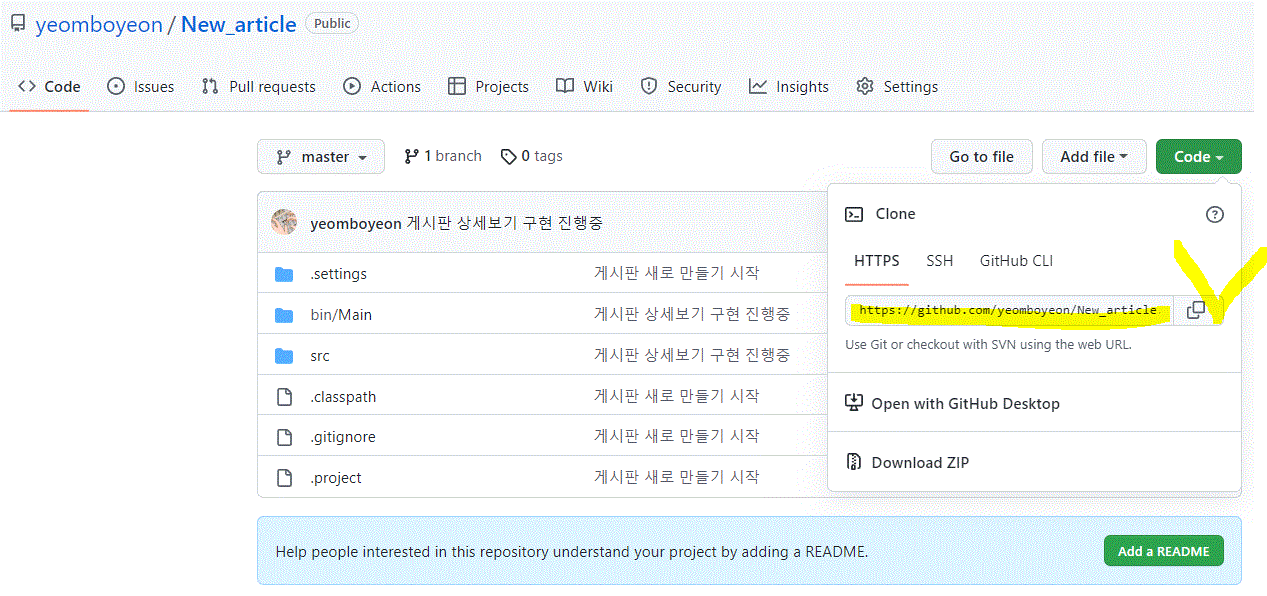Choose Open with GitHub Desktop
The width and height of the screenshot is (1267, 596).
pyautogui.click(x=966, y=404)
